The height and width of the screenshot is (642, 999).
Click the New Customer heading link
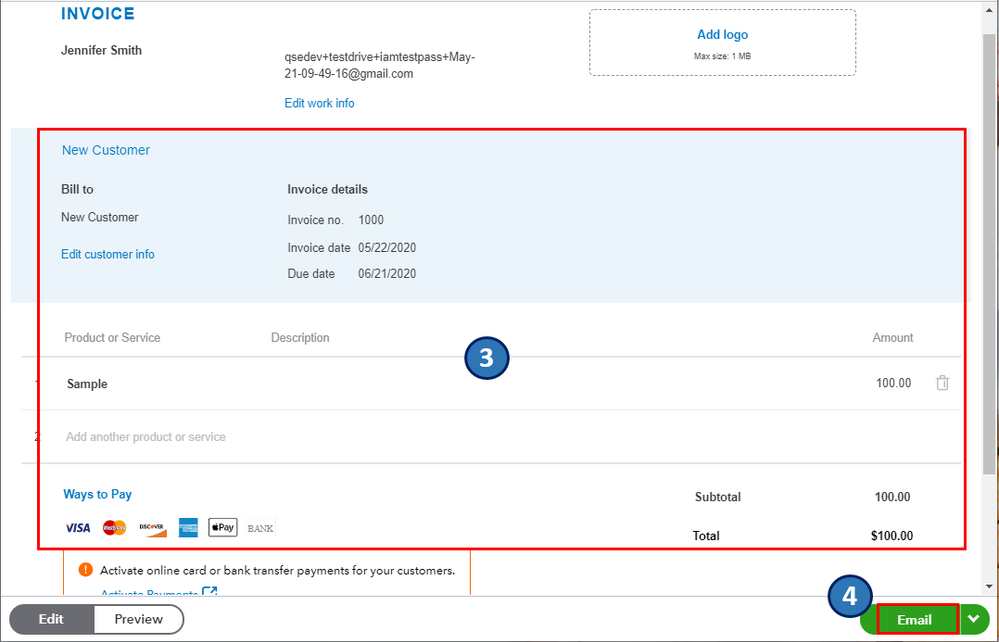click(106, 150)
